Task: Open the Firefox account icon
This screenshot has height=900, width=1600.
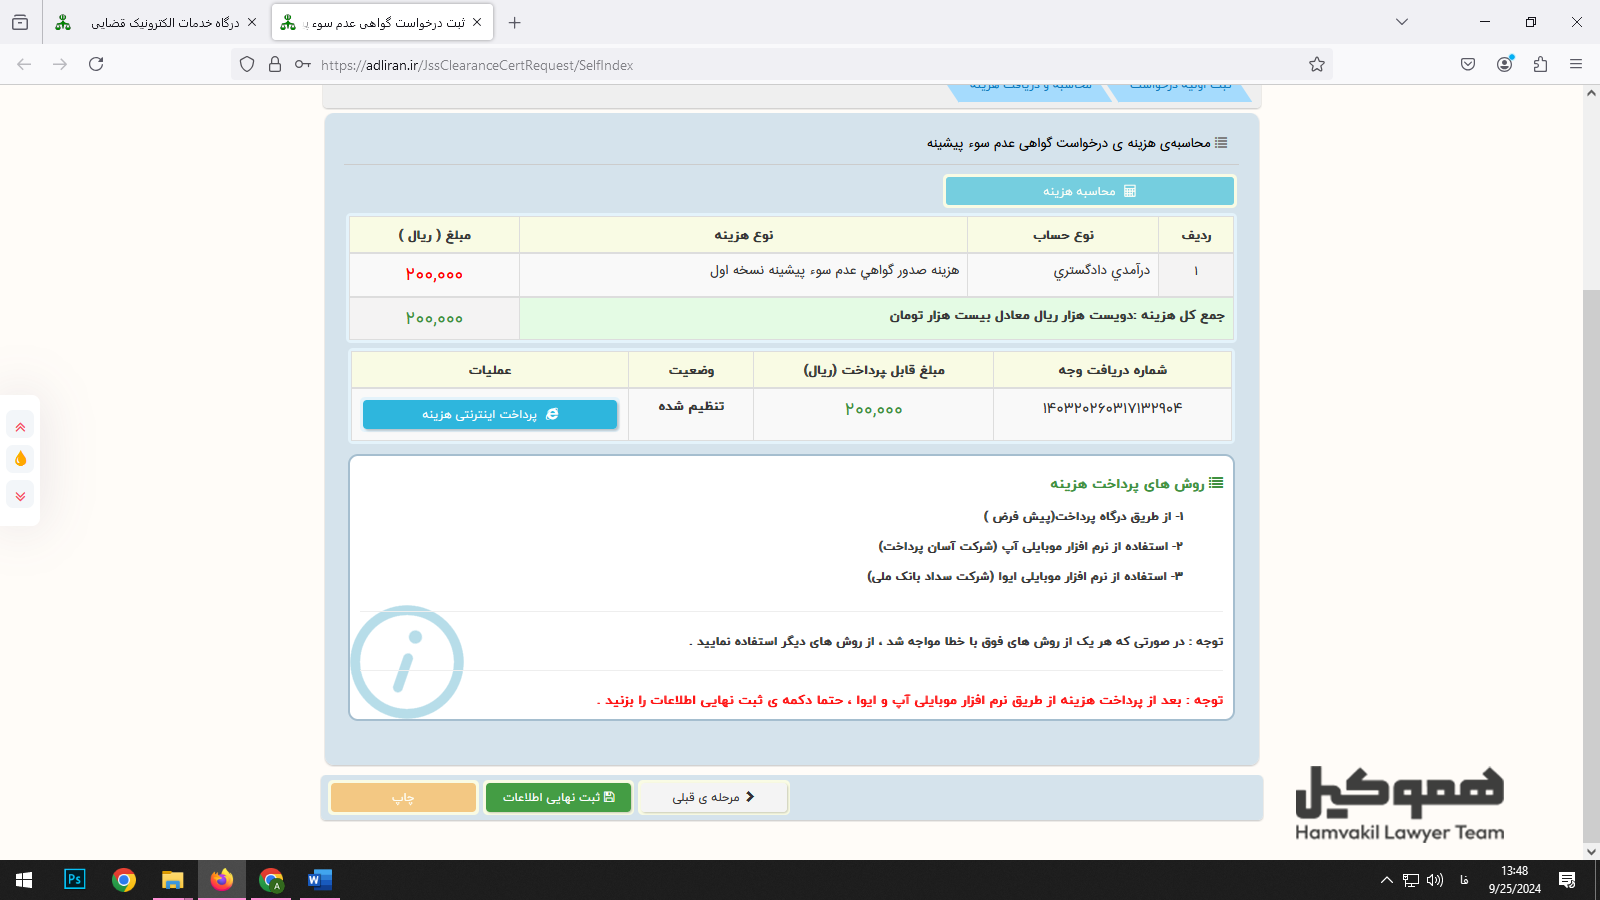Action: click(1504, 64)
